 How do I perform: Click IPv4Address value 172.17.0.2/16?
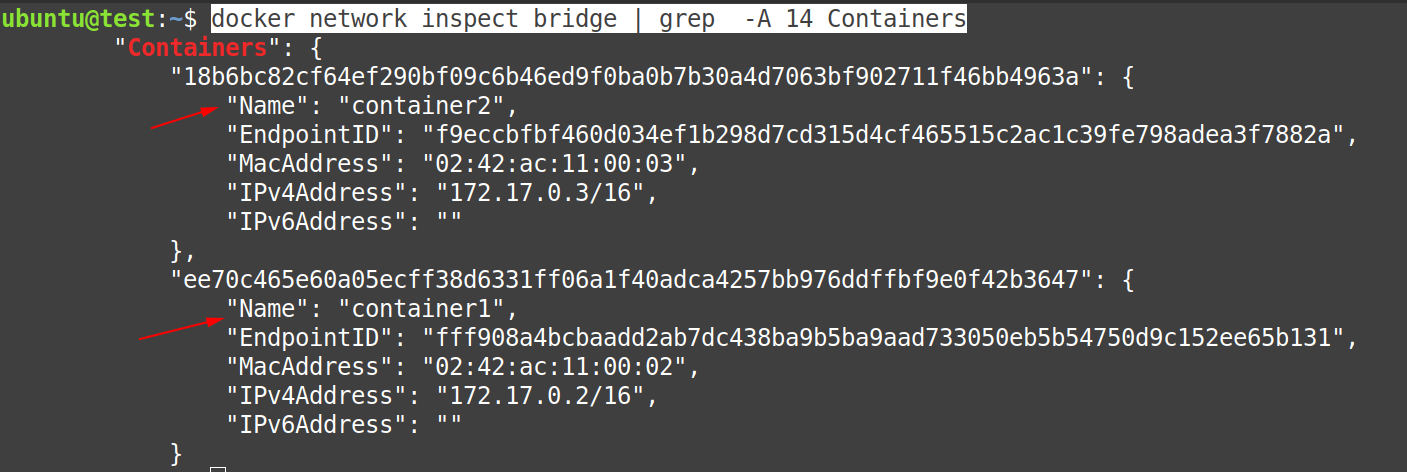point(534,396)
